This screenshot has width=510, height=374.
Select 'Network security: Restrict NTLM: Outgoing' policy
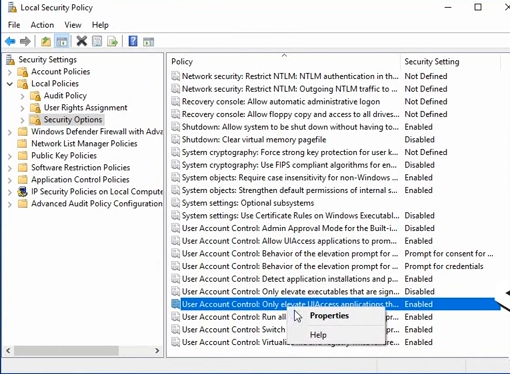(289, 89)
